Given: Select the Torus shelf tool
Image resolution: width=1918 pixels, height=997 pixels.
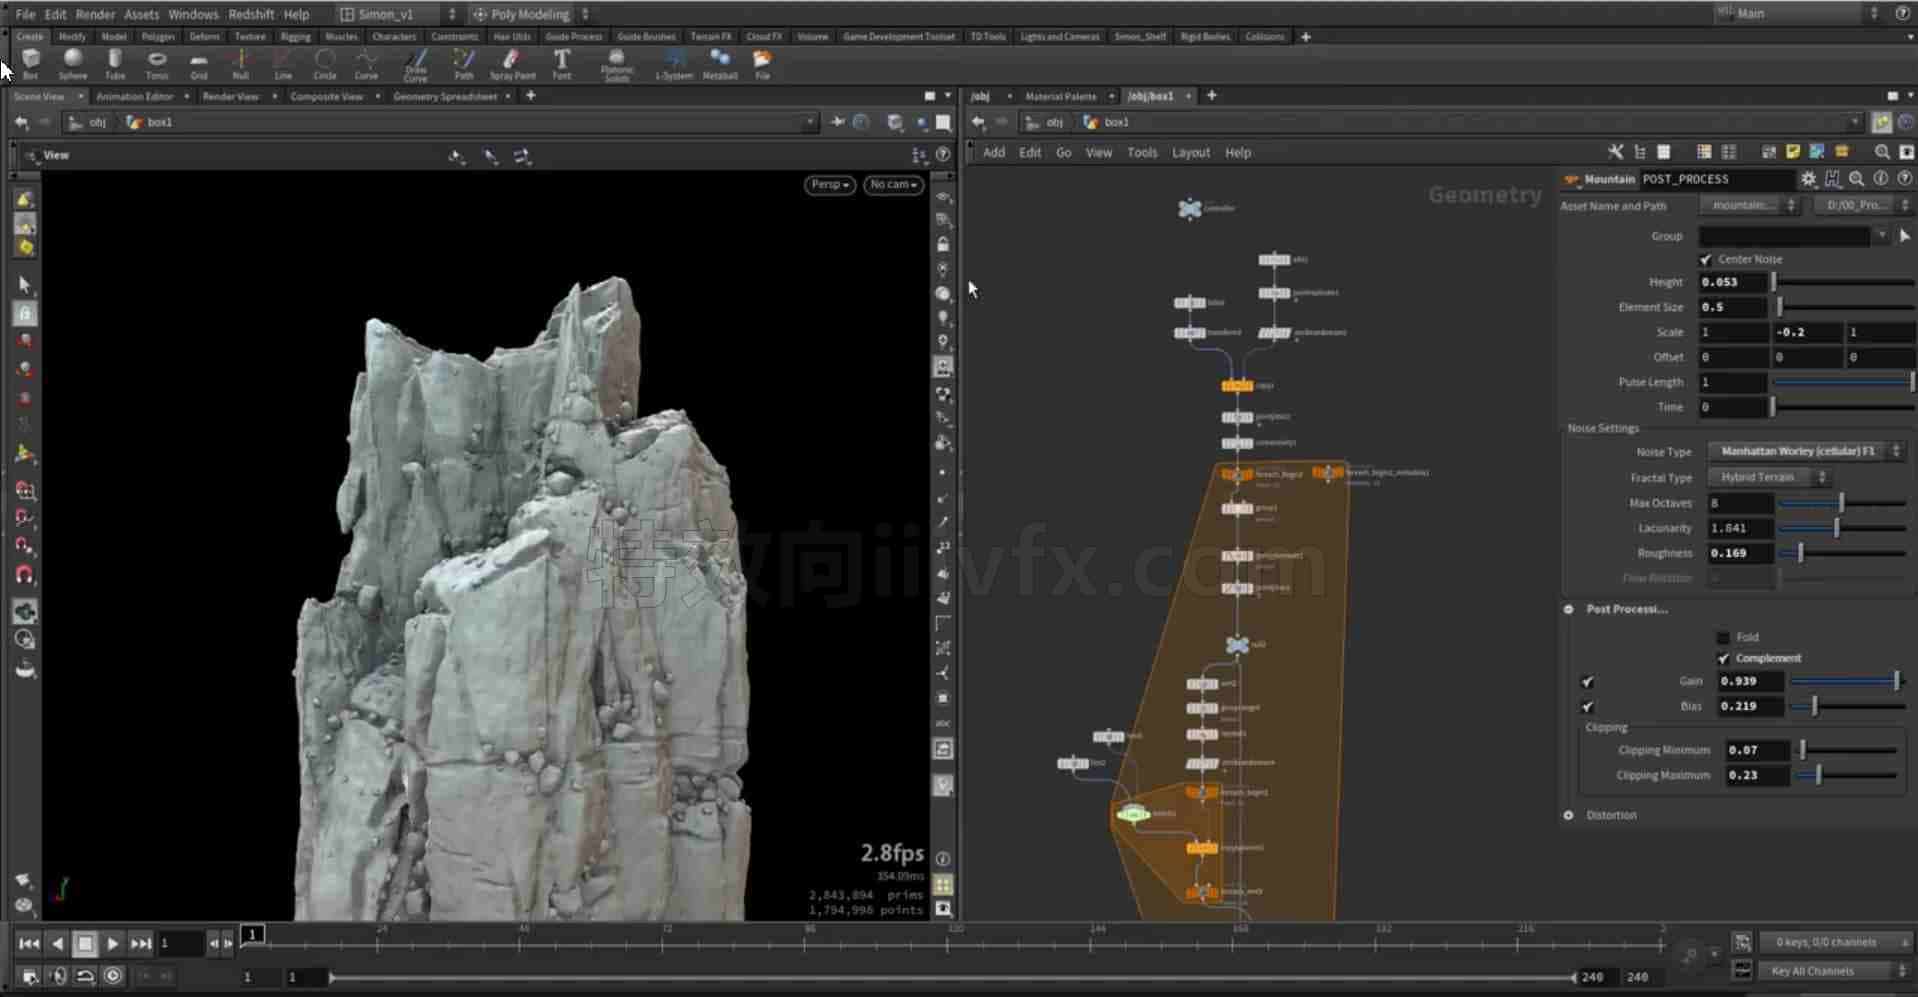Looking at the screenshot, I should click(x=157, y=64).
